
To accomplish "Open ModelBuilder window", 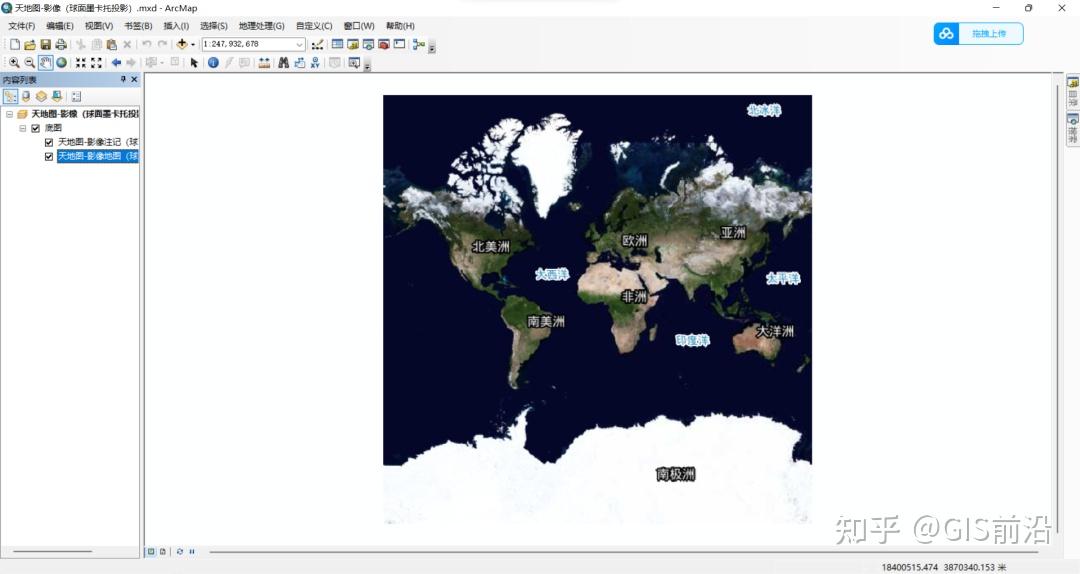I will (x=418, y=45).
